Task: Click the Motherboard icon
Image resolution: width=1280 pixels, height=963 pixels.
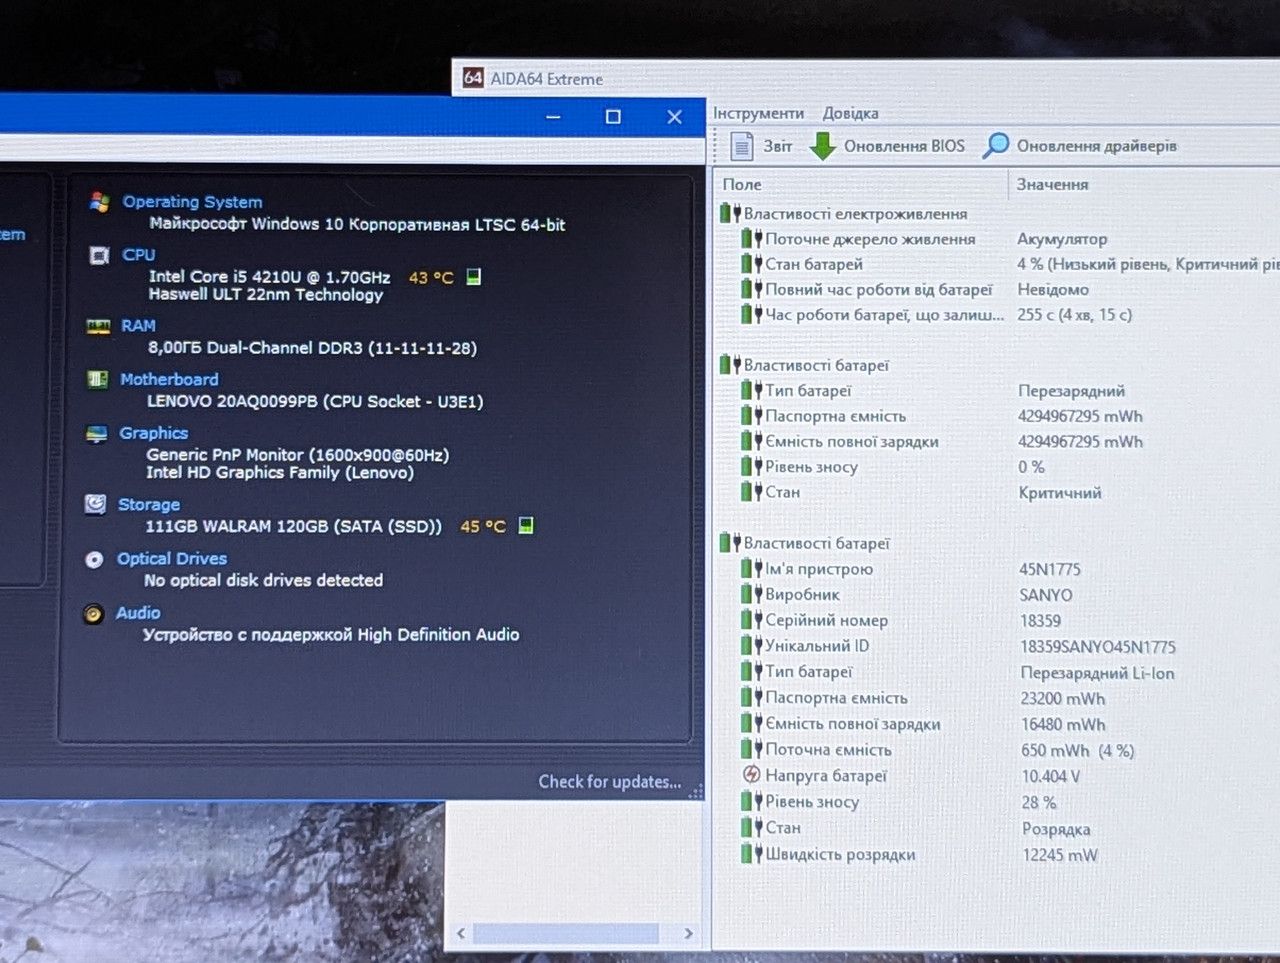Action: pyautogui.click(x=97, y=380)
